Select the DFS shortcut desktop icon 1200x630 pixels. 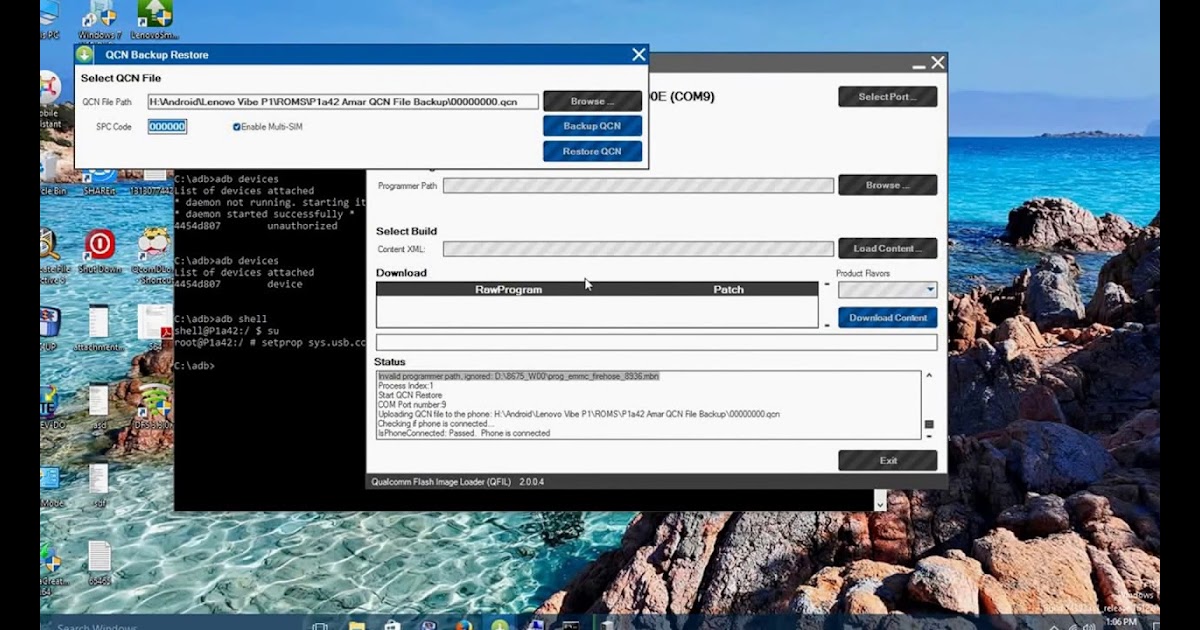coord(152,407)
